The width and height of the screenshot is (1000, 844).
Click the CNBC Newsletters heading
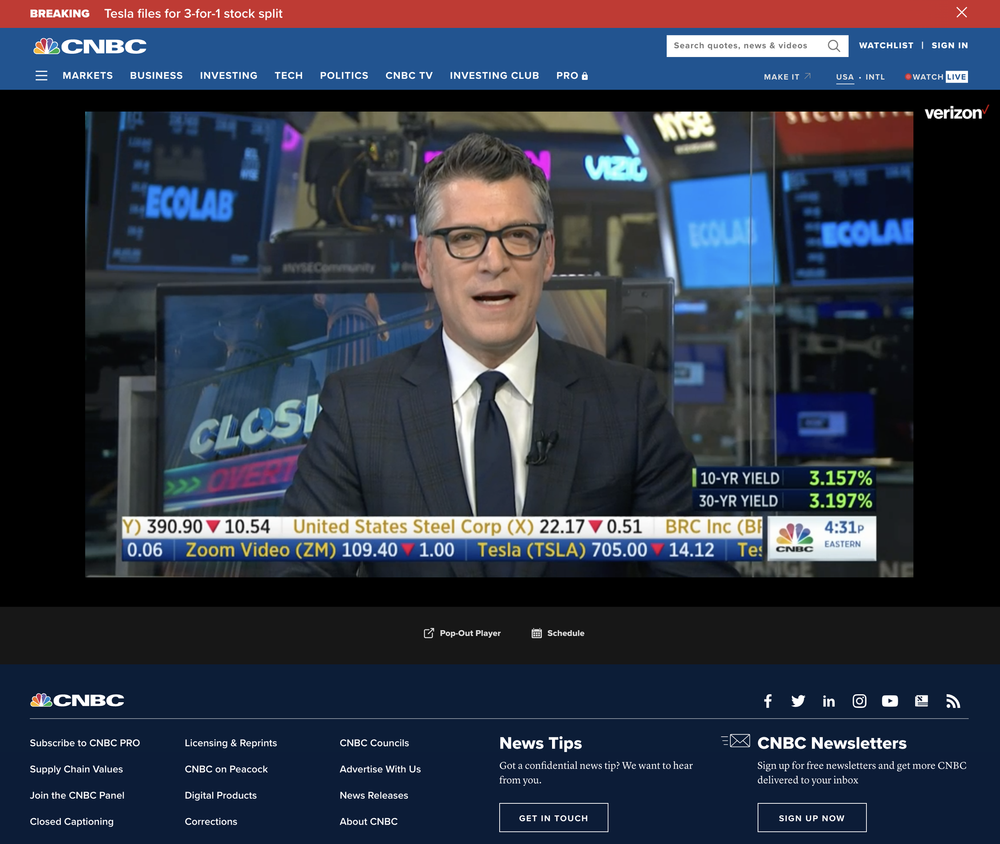click(x=832, y=743)
